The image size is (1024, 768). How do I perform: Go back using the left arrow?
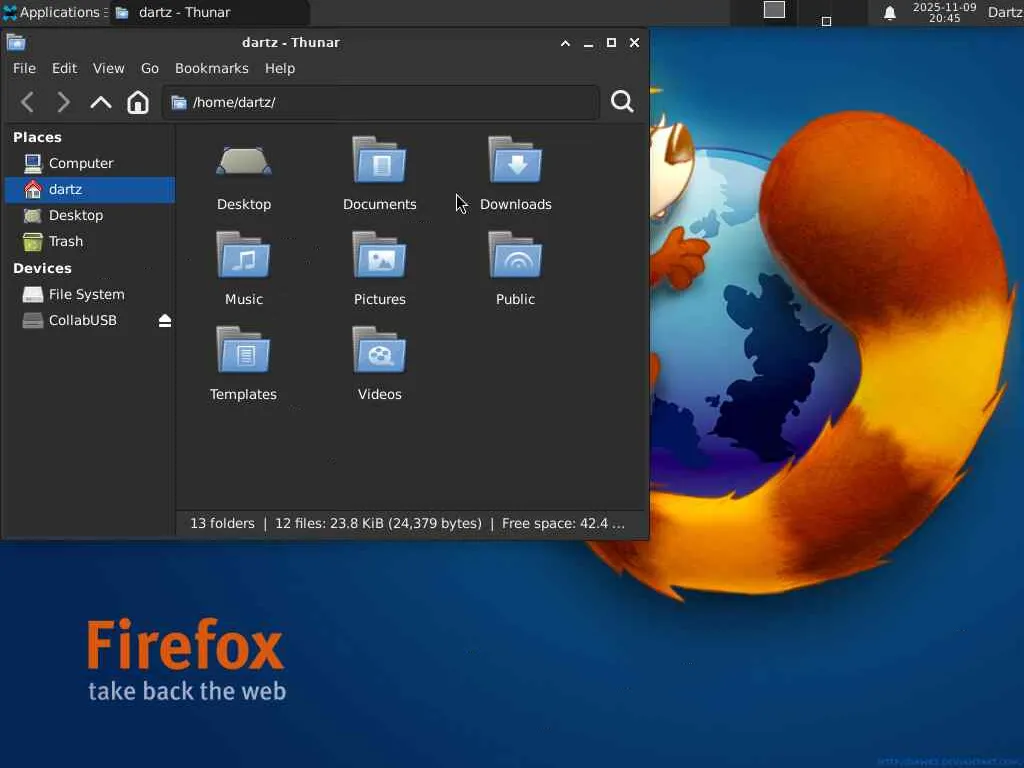27,102
